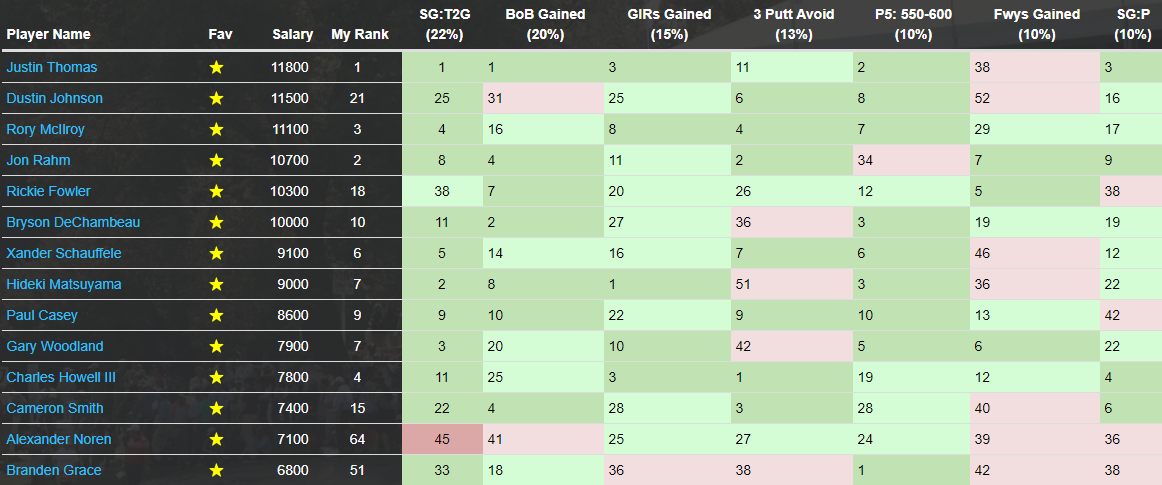Click the star next to Hideki Matsuyama
The height and width of the screenshot is (485, 1162).
click(x=216, y=285)
